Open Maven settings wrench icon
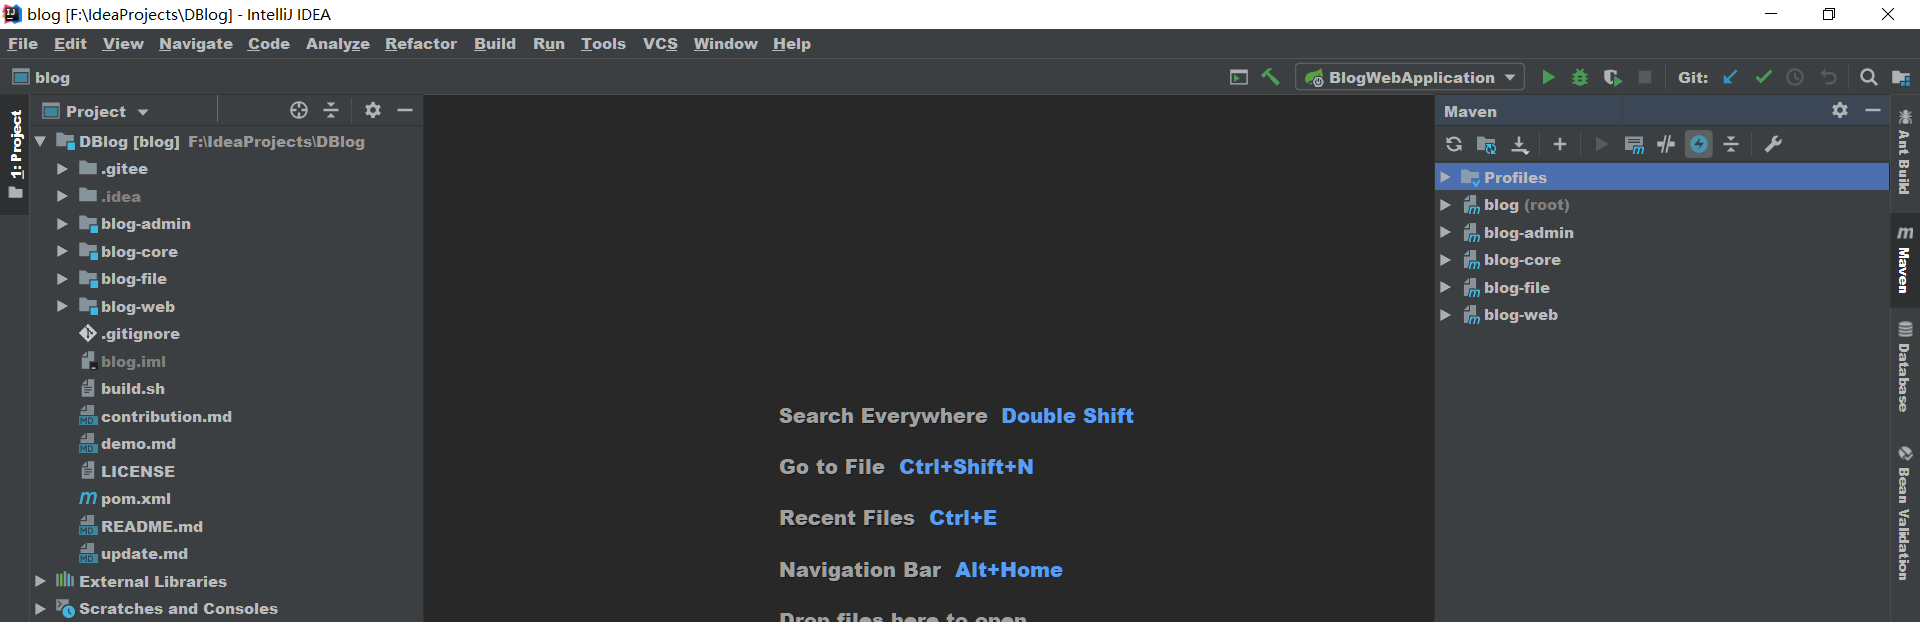 coord(1773,144)
